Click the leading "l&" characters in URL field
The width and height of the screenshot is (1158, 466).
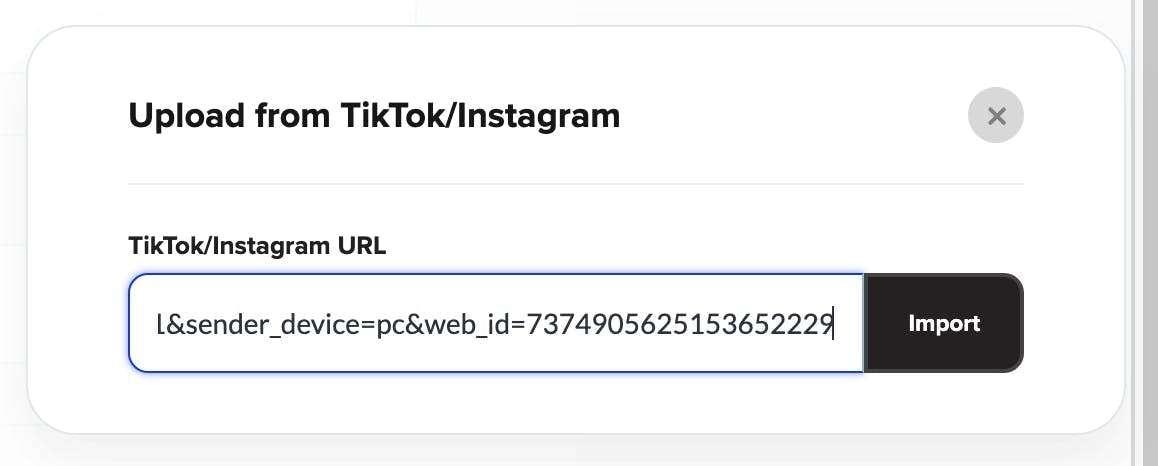click(x=166, y=324)
